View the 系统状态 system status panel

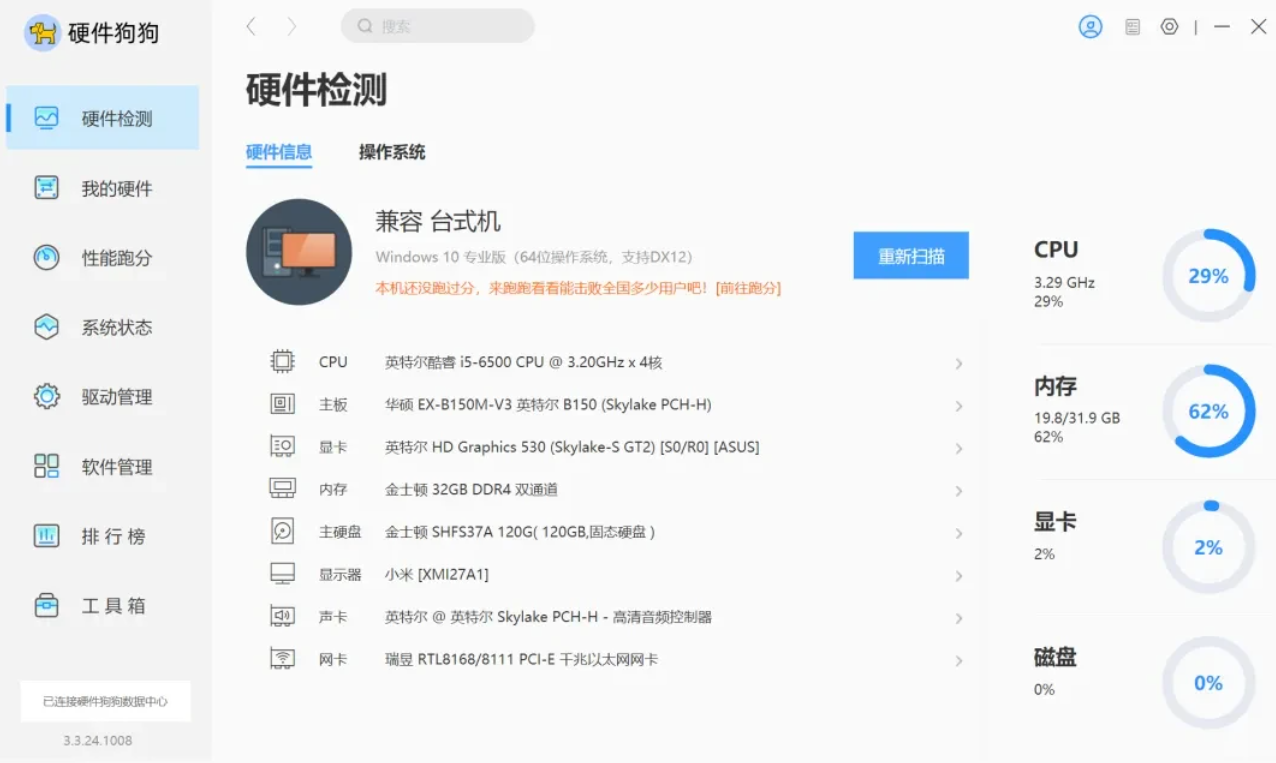100,327
